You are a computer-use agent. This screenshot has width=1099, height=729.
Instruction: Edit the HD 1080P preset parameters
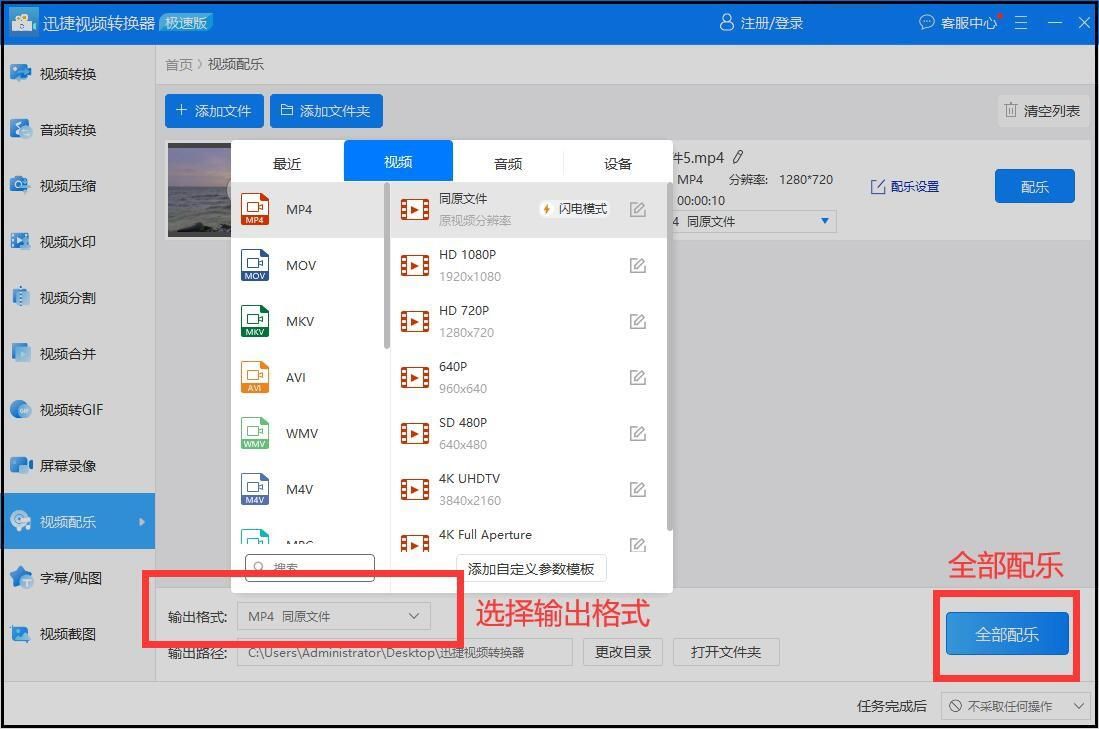pyautogui.click(x=638, y=265)
